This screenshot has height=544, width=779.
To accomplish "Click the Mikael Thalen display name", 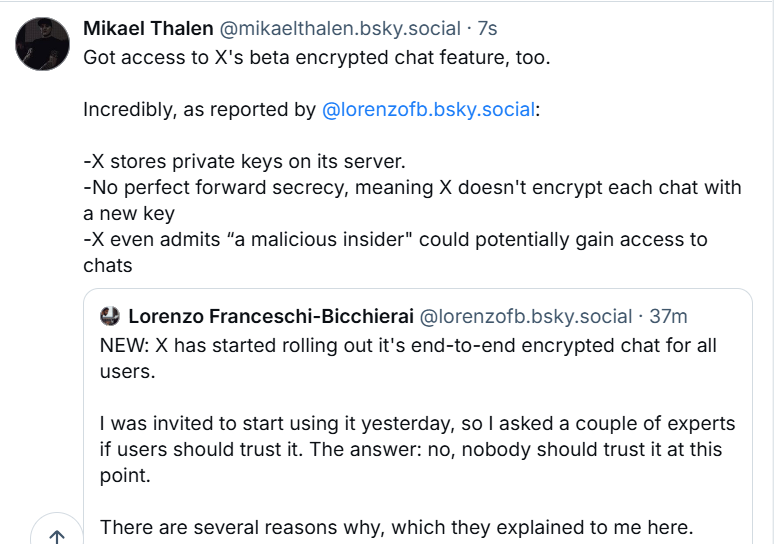I will pos(148,29).
